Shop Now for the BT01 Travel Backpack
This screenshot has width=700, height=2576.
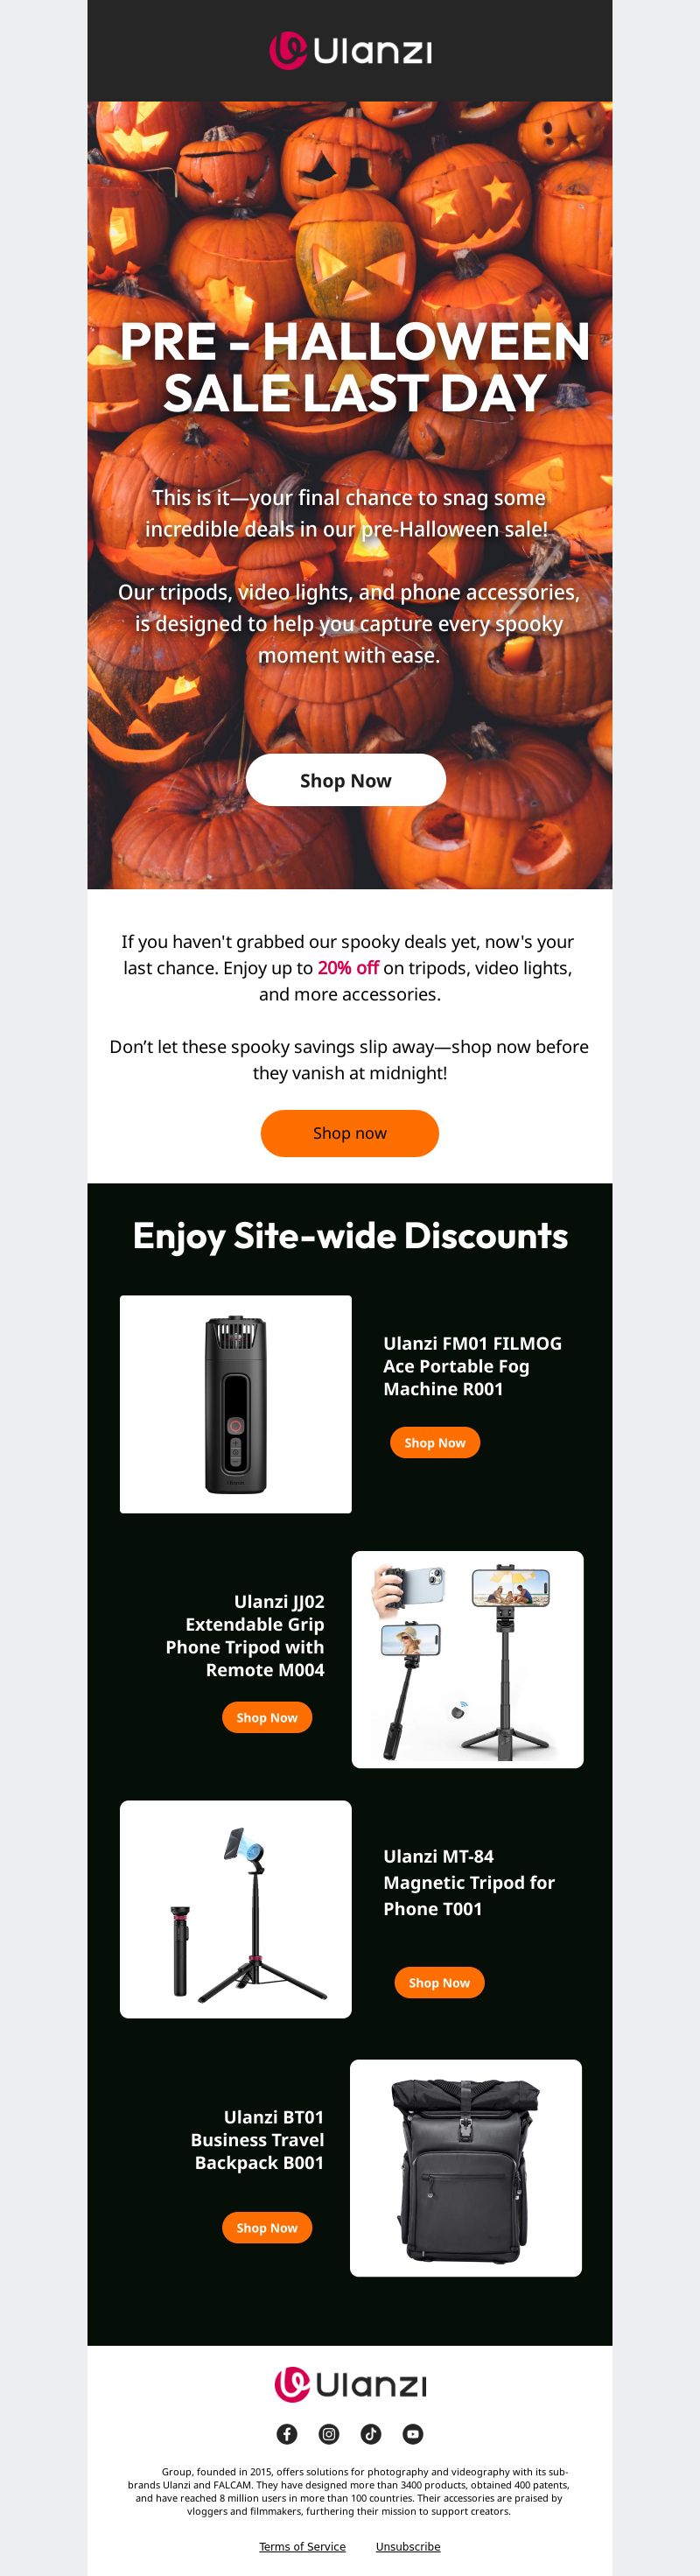(x=267, y=2227)
